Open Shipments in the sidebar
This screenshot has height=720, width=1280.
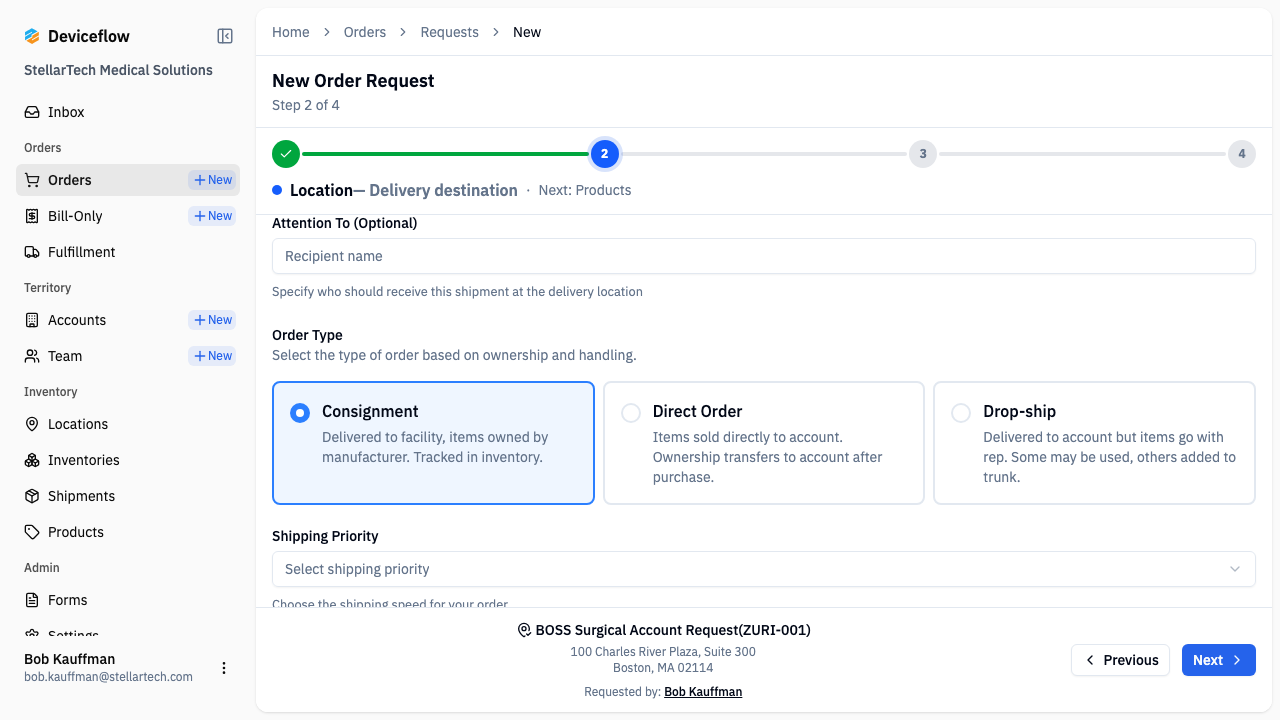pos(128,496)
